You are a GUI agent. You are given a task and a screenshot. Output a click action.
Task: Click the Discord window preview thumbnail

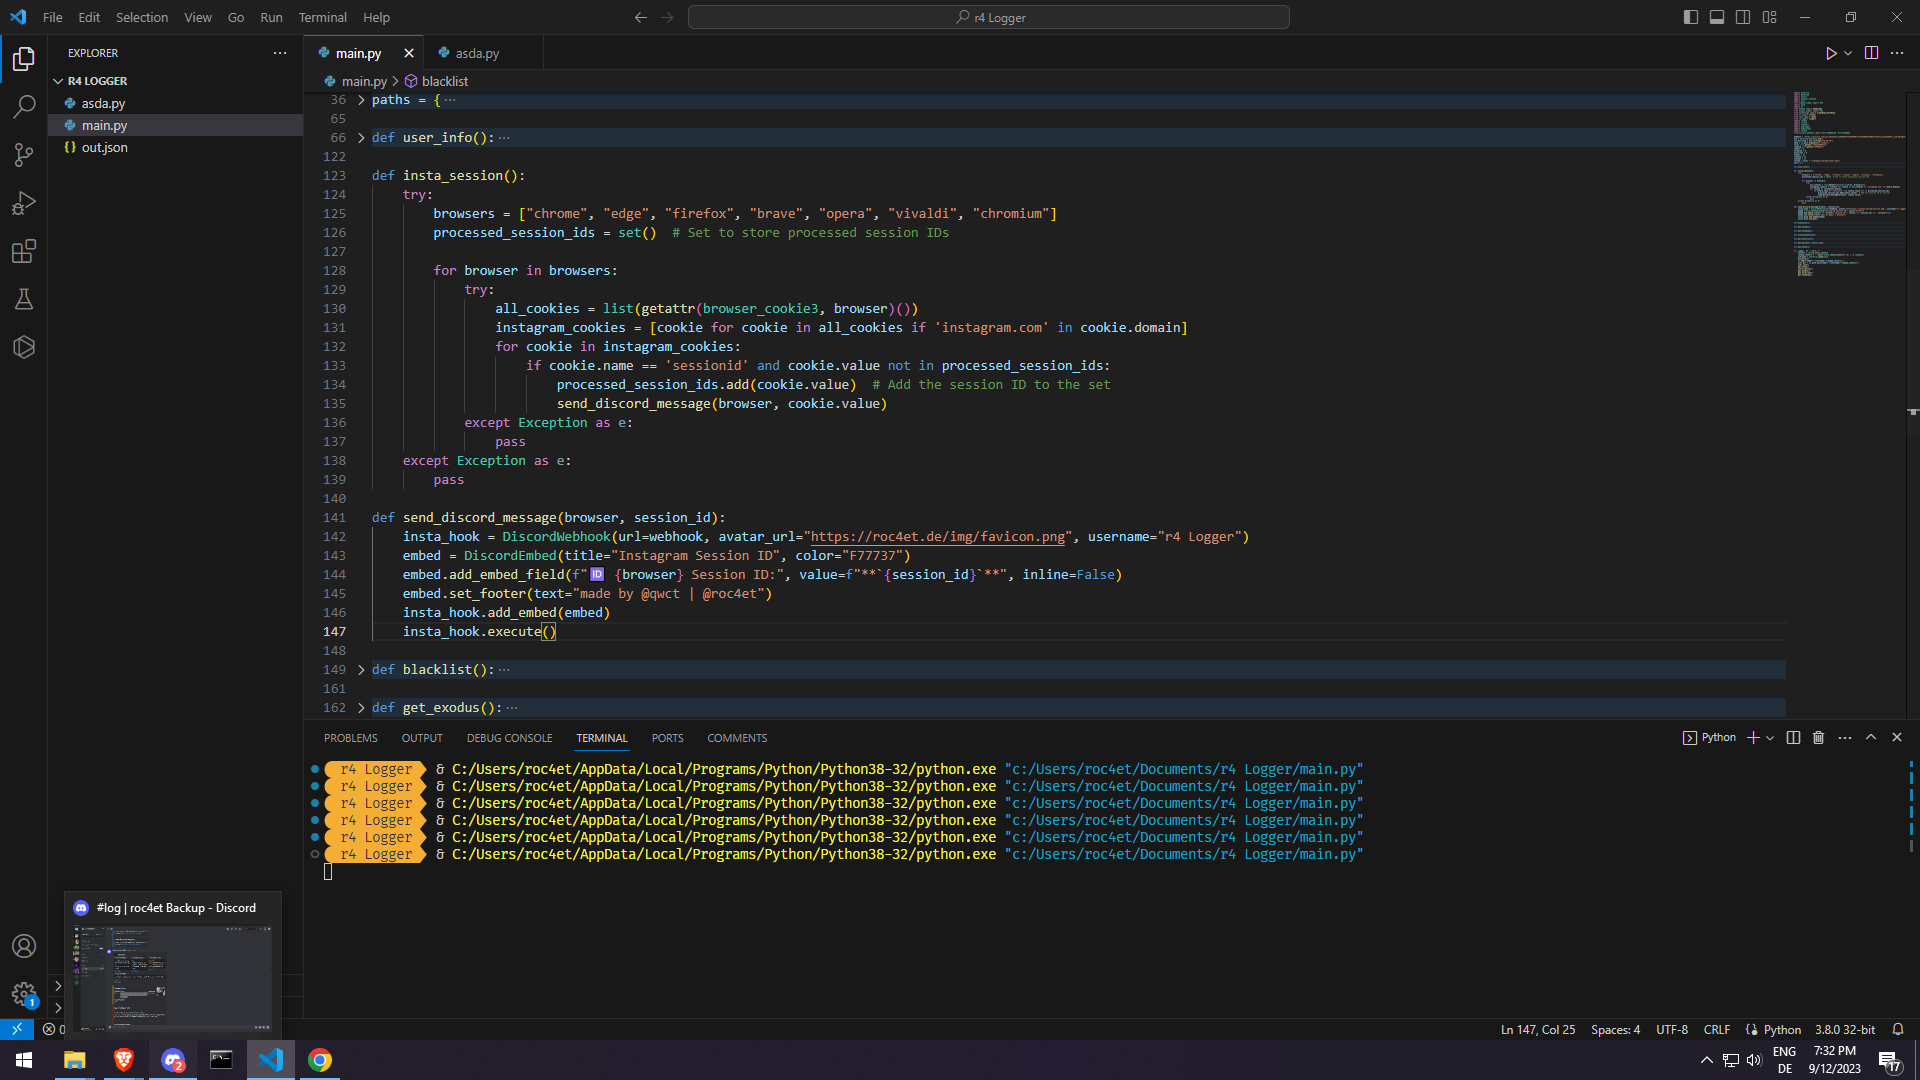pos(173,977)
